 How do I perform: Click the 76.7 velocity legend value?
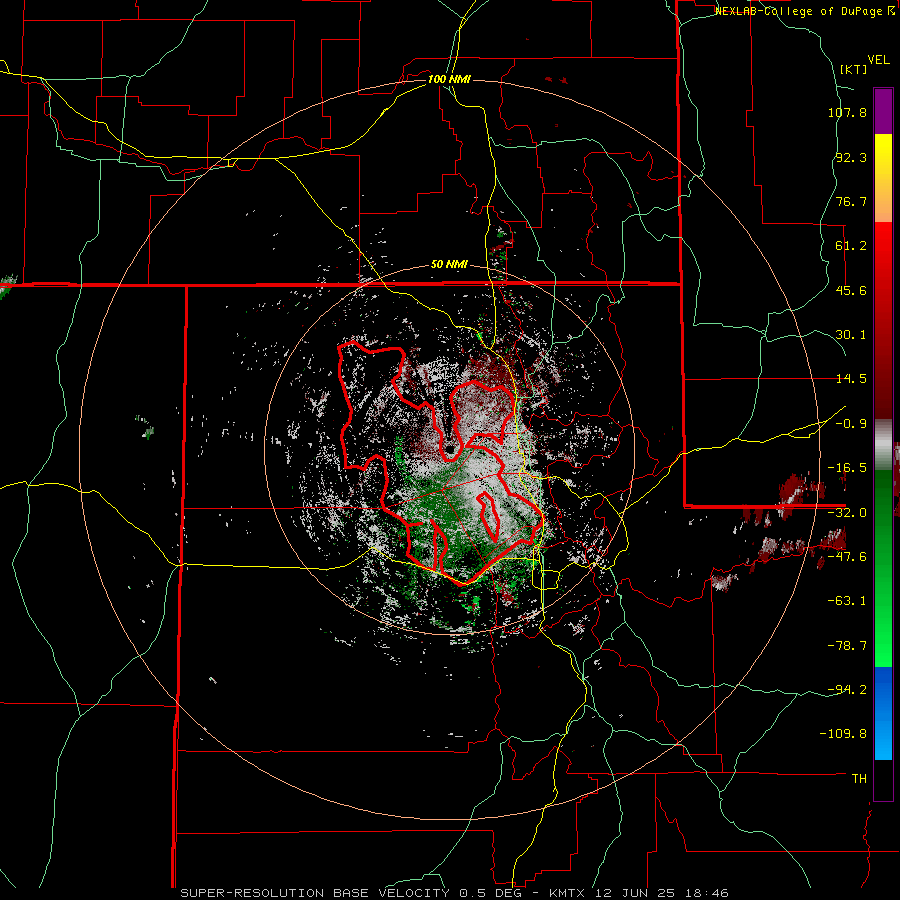[x=851, y=201]
